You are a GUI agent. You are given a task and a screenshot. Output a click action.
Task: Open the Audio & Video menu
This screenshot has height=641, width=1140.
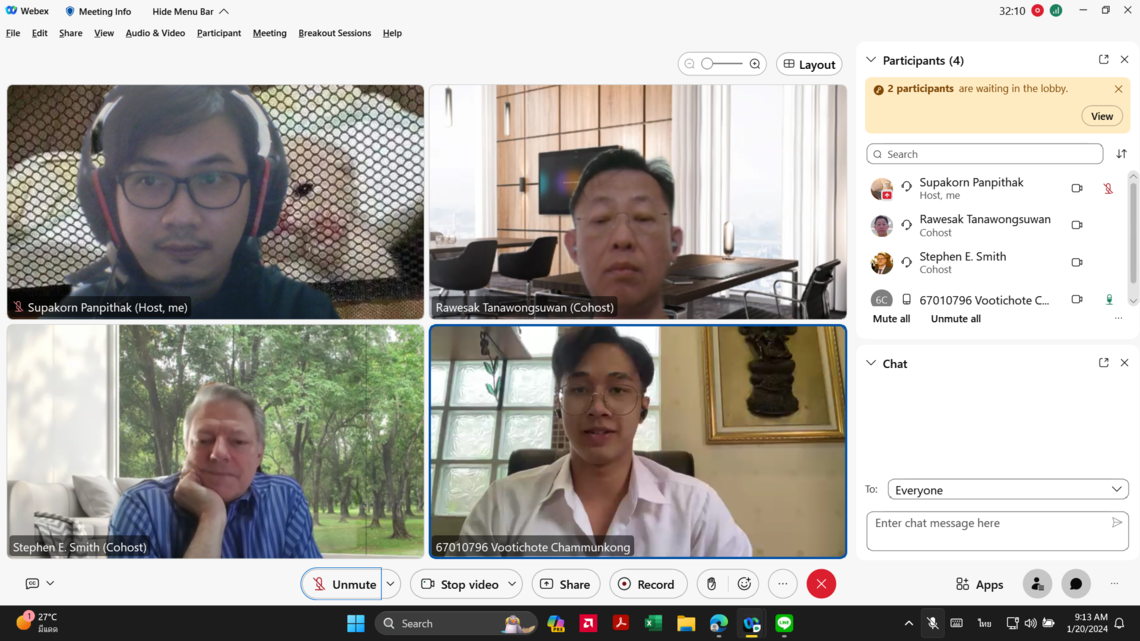(x=155, y=33)
